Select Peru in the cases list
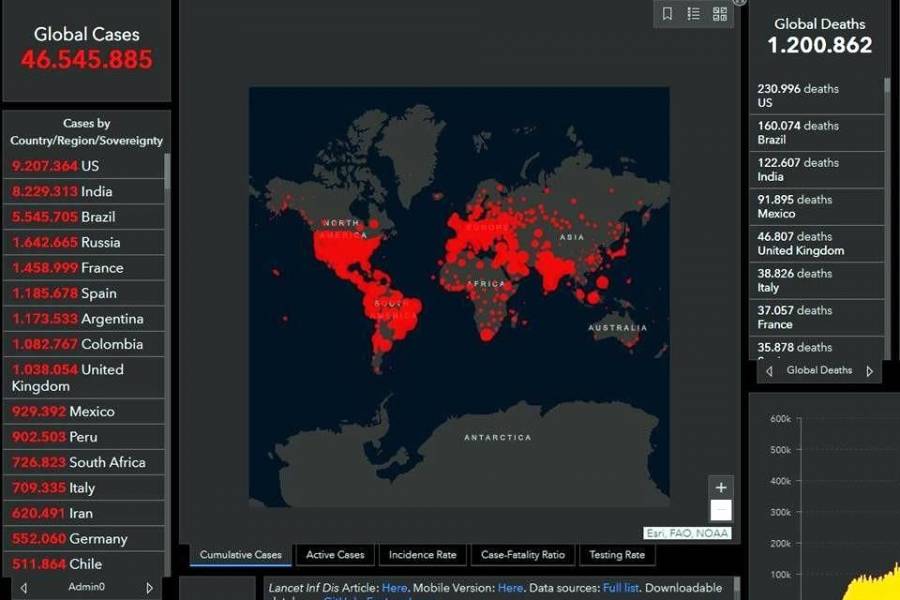 84,436
